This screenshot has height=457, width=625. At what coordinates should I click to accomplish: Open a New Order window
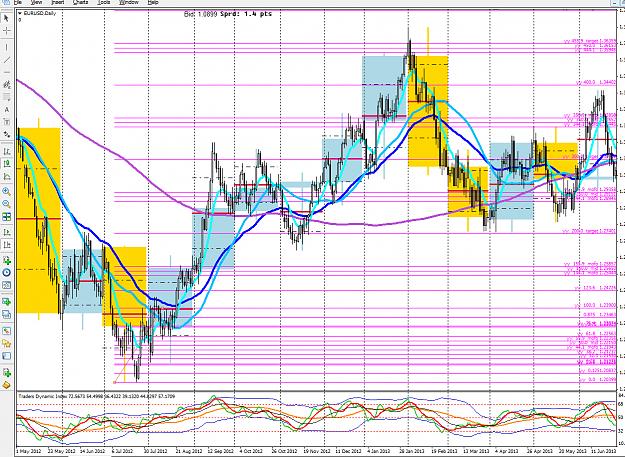[6, 373]
